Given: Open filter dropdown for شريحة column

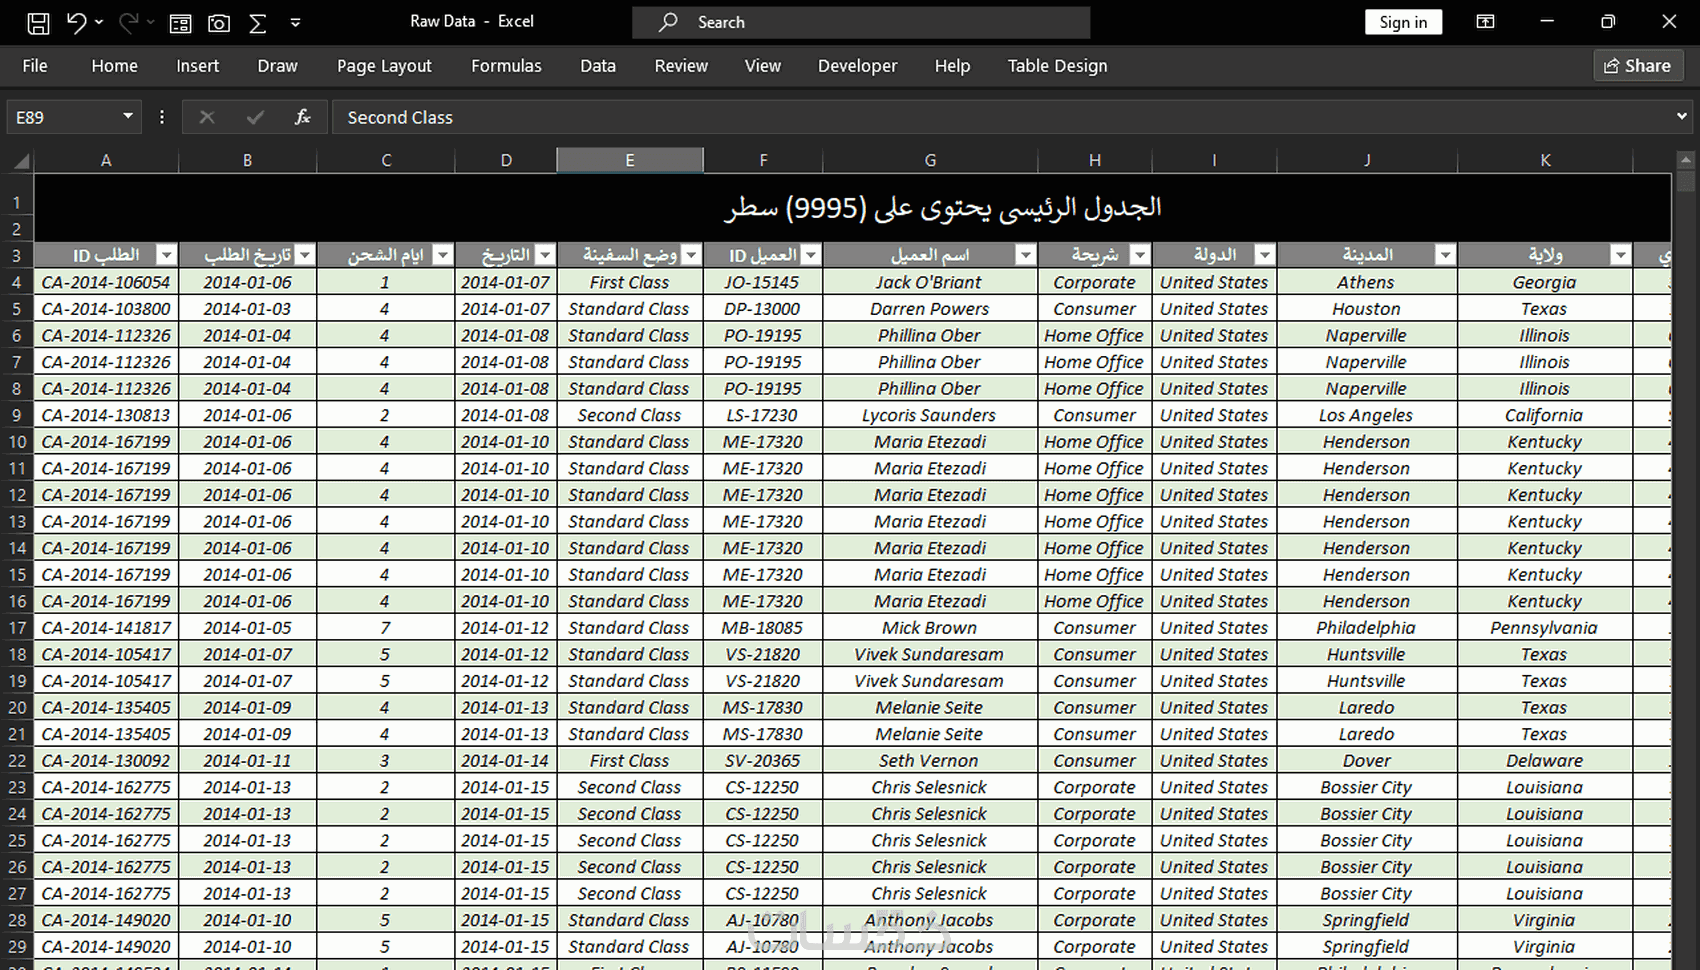Looking at the screenshot, I should tap(1139, 255).
